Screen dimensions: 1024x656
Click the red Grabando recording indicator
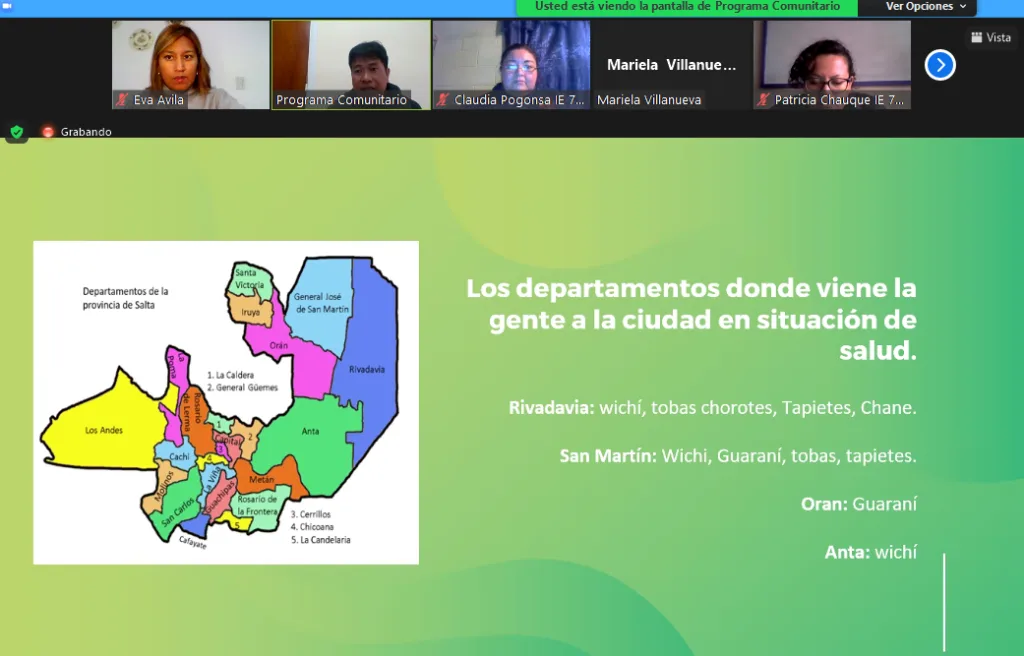coord(47,132)
